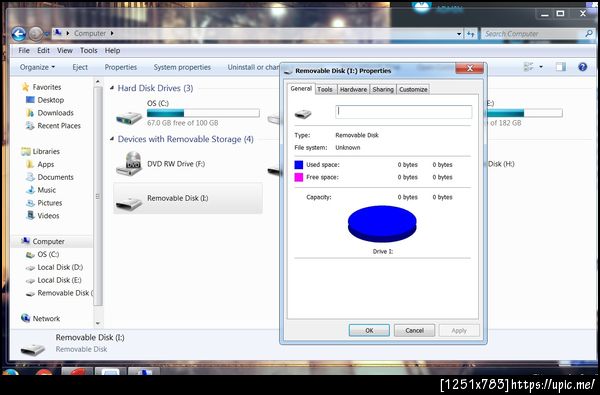600x395 pixels.
Task: Select OS (C:) in the navigation tree
Action: tap(48, 254)
